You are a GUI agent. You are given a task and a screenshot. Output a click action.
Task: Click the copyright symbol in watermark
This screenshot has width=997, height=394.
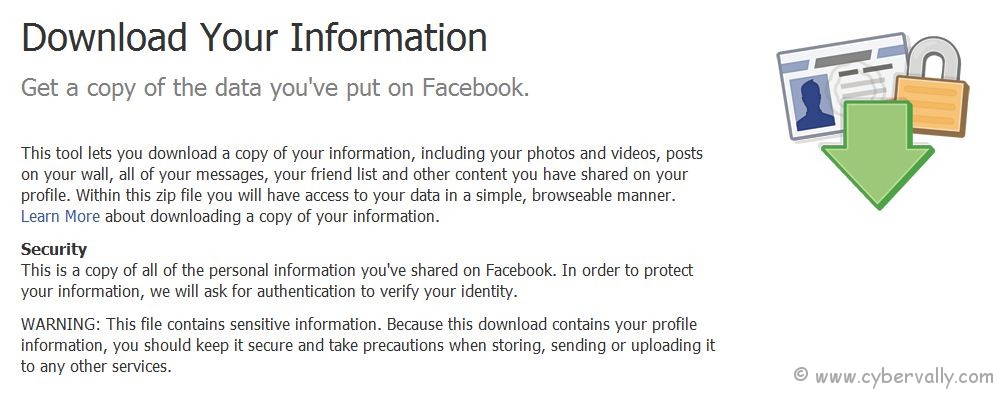click(x=801, y=374)
